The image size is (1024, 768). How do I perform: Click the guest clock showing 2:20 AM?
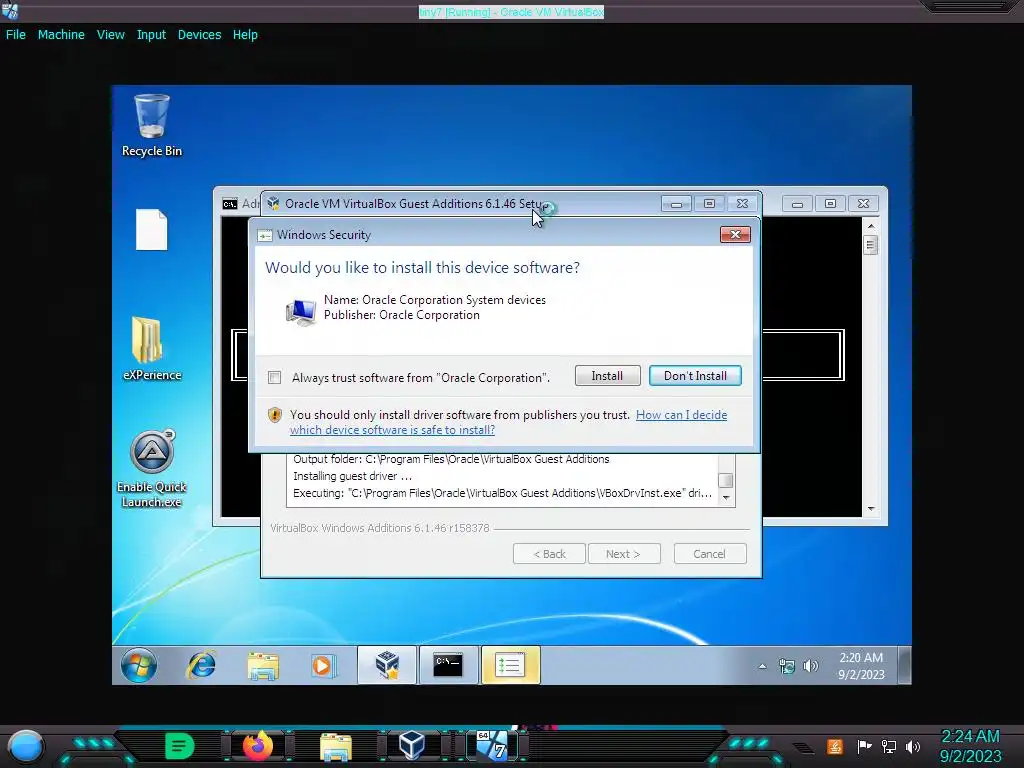pyautogui.click(x=861, y=665)
